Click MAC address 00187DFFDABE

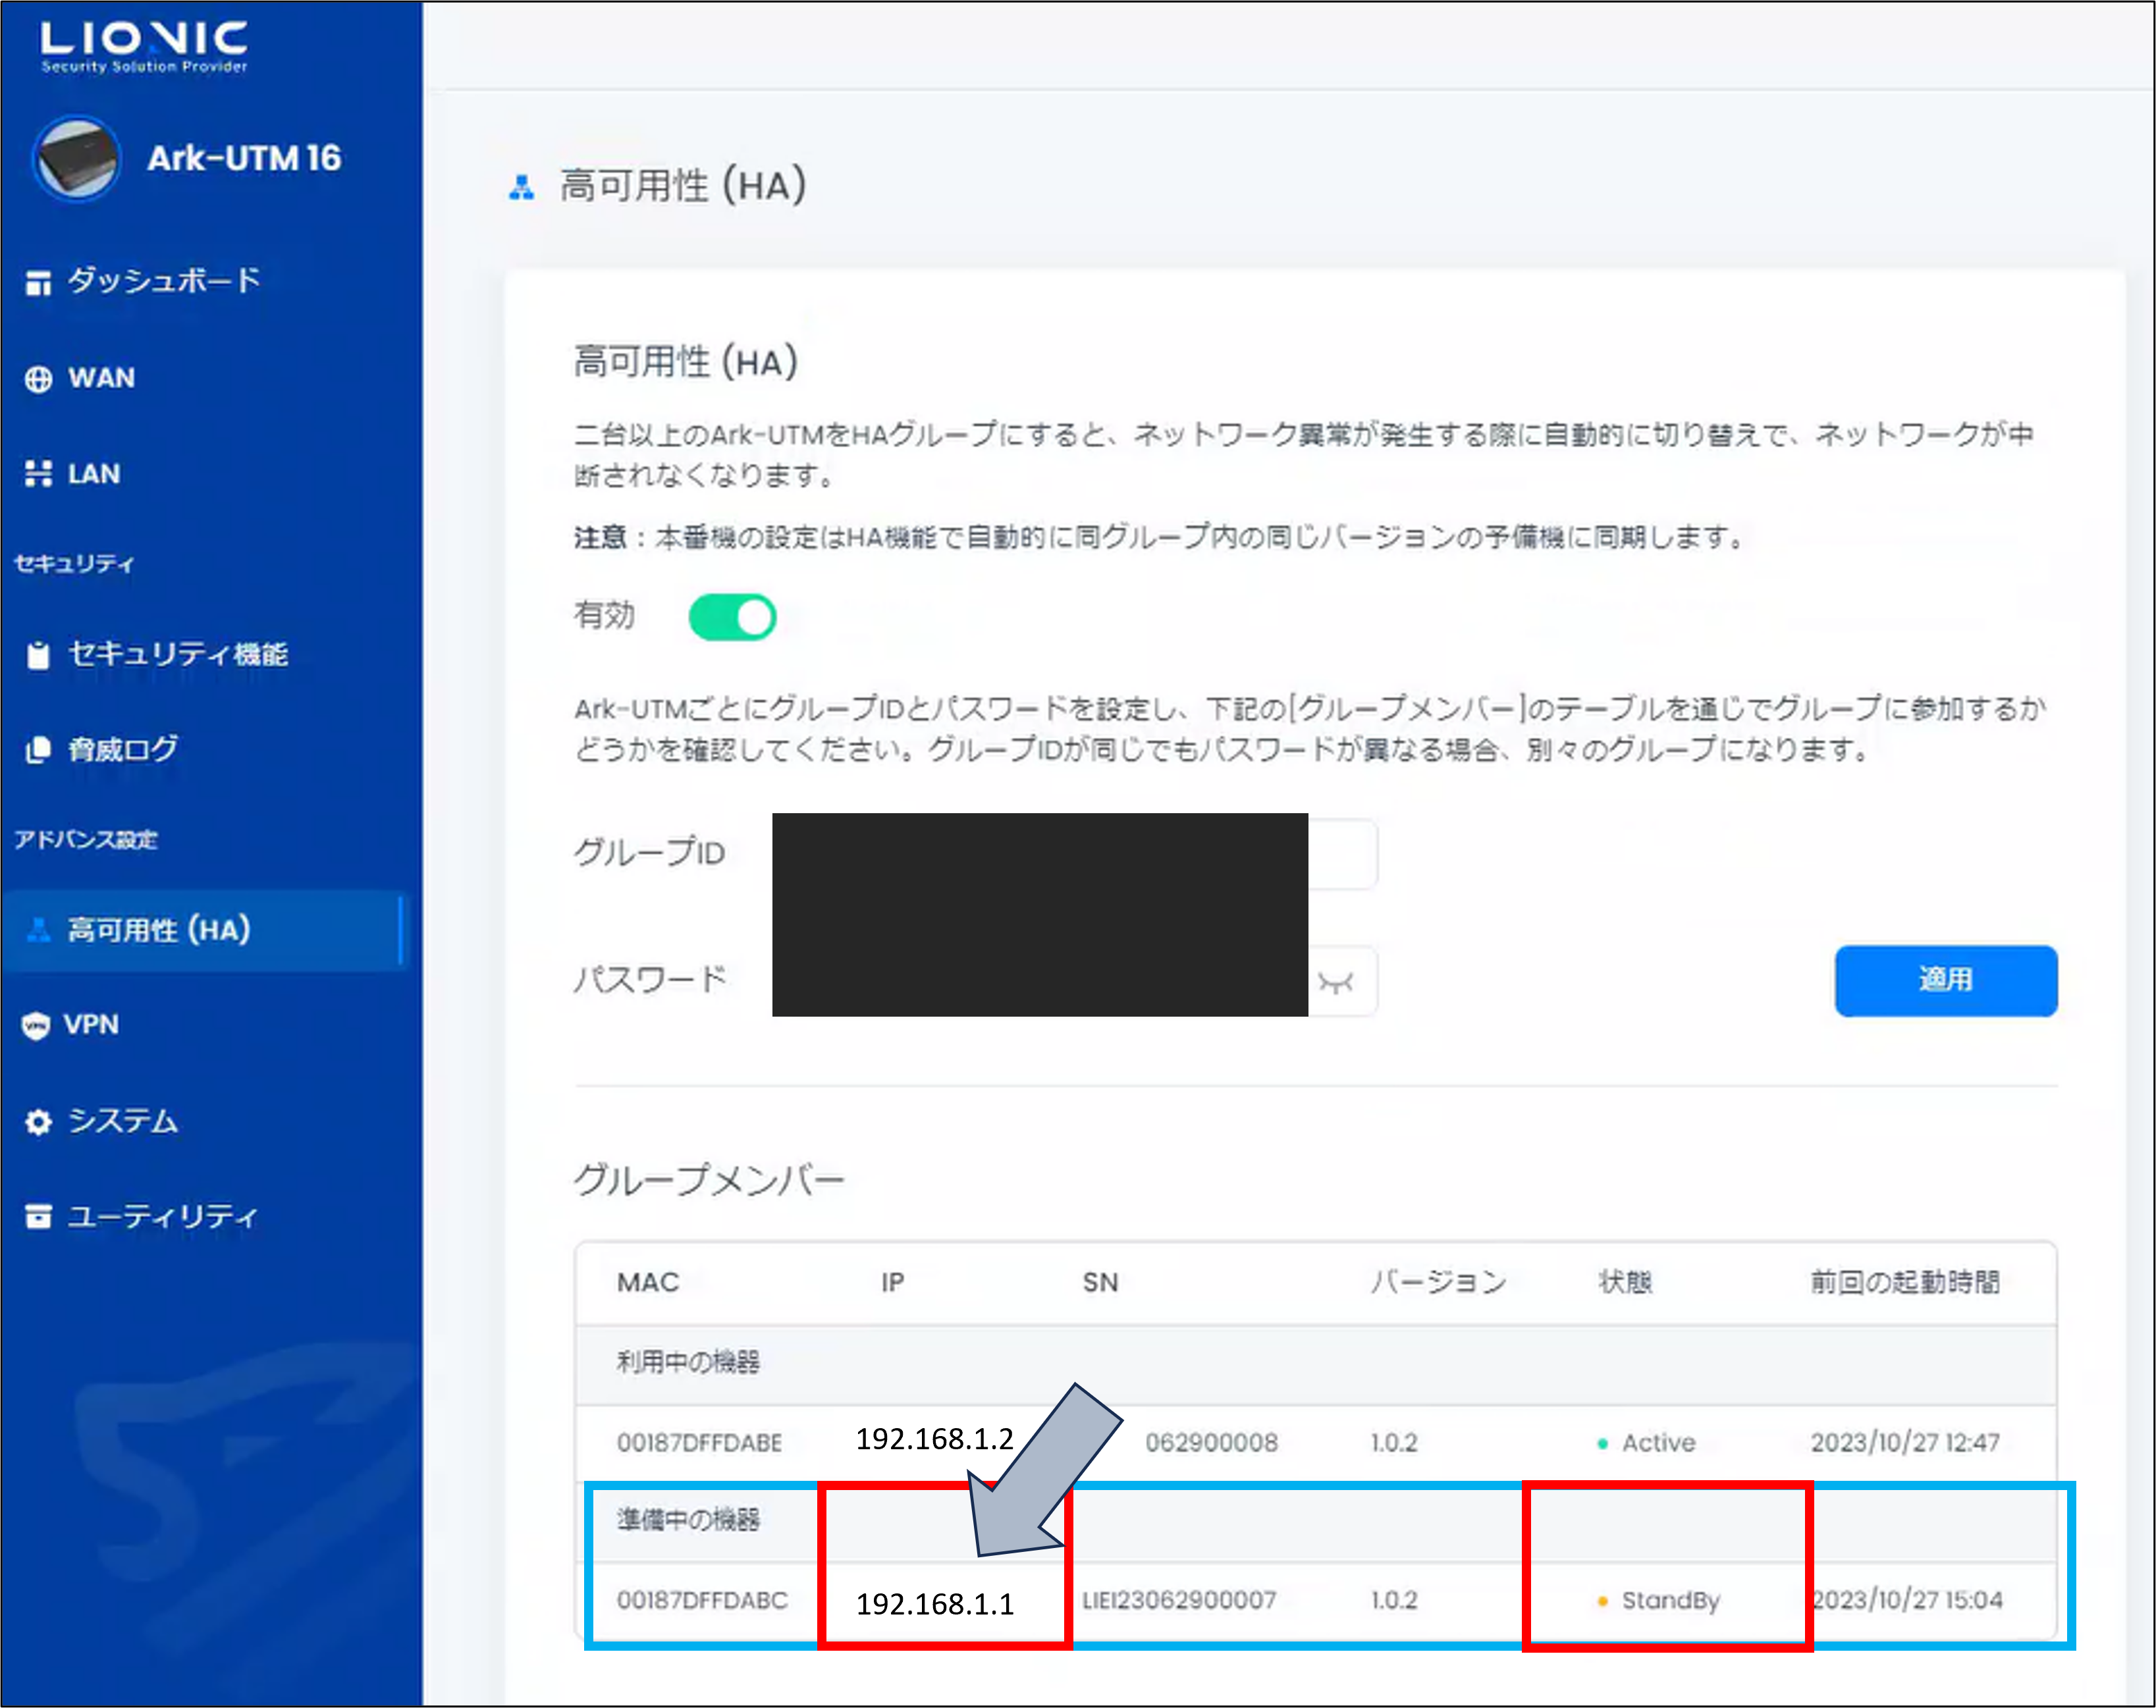click(x=699, y=1443)
